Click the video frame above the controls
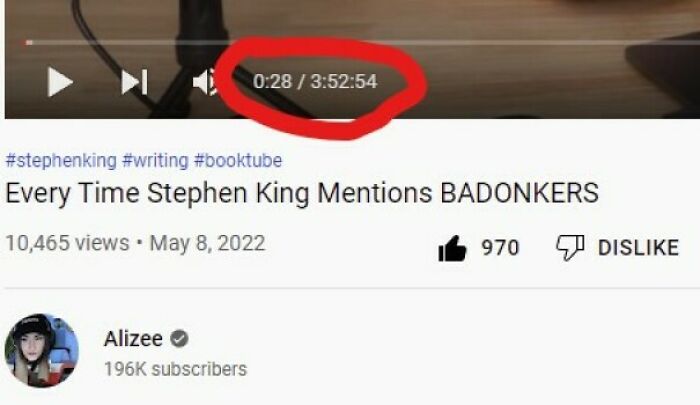 point(352,18)
